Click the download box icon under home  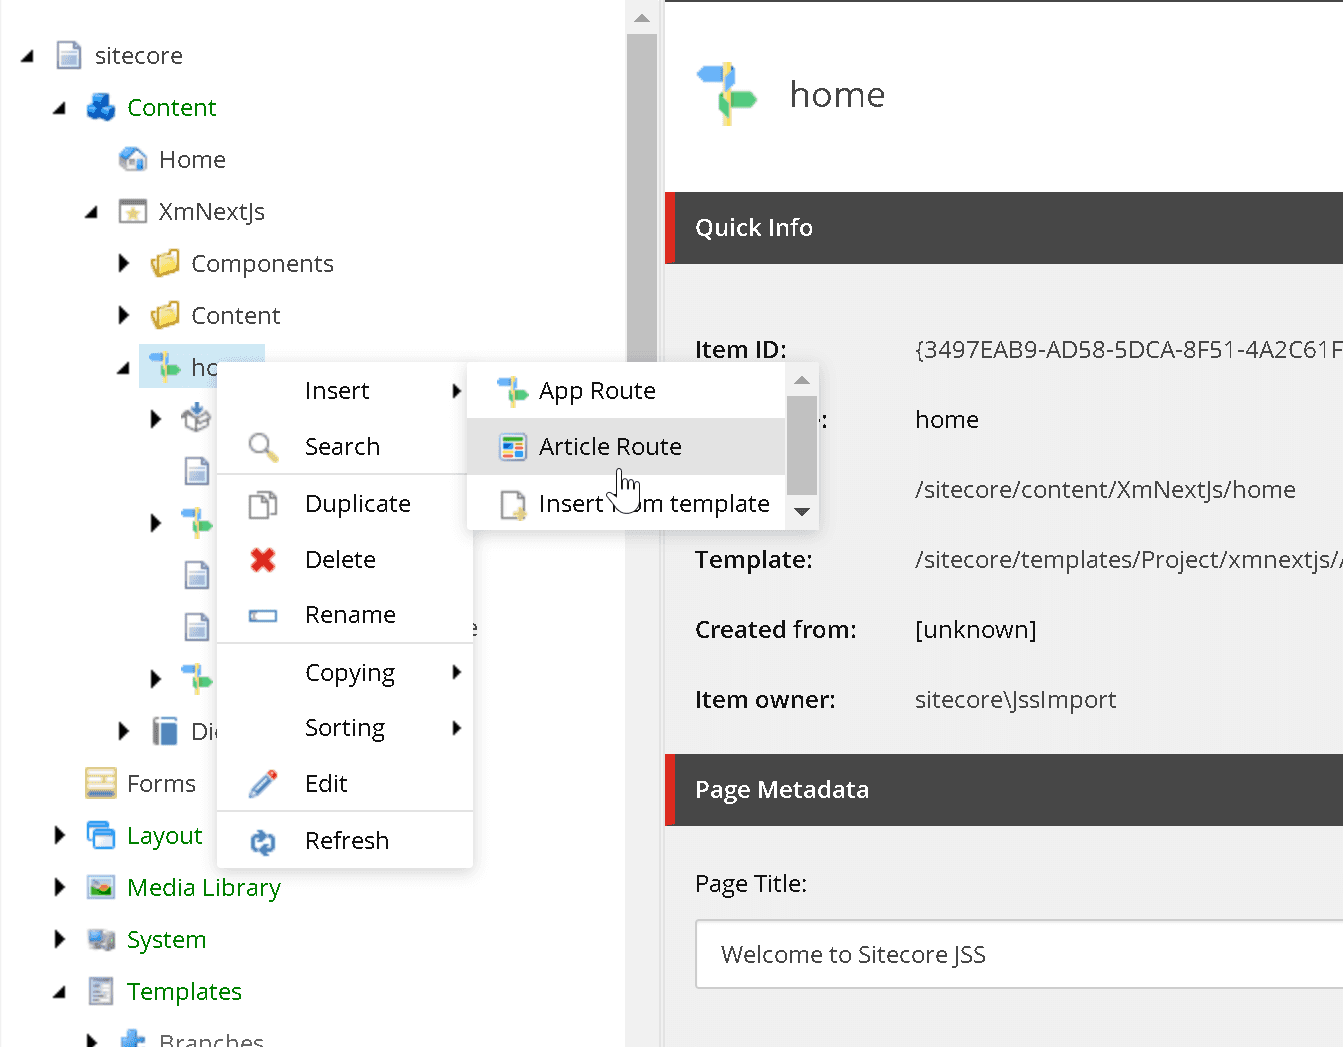196,418
